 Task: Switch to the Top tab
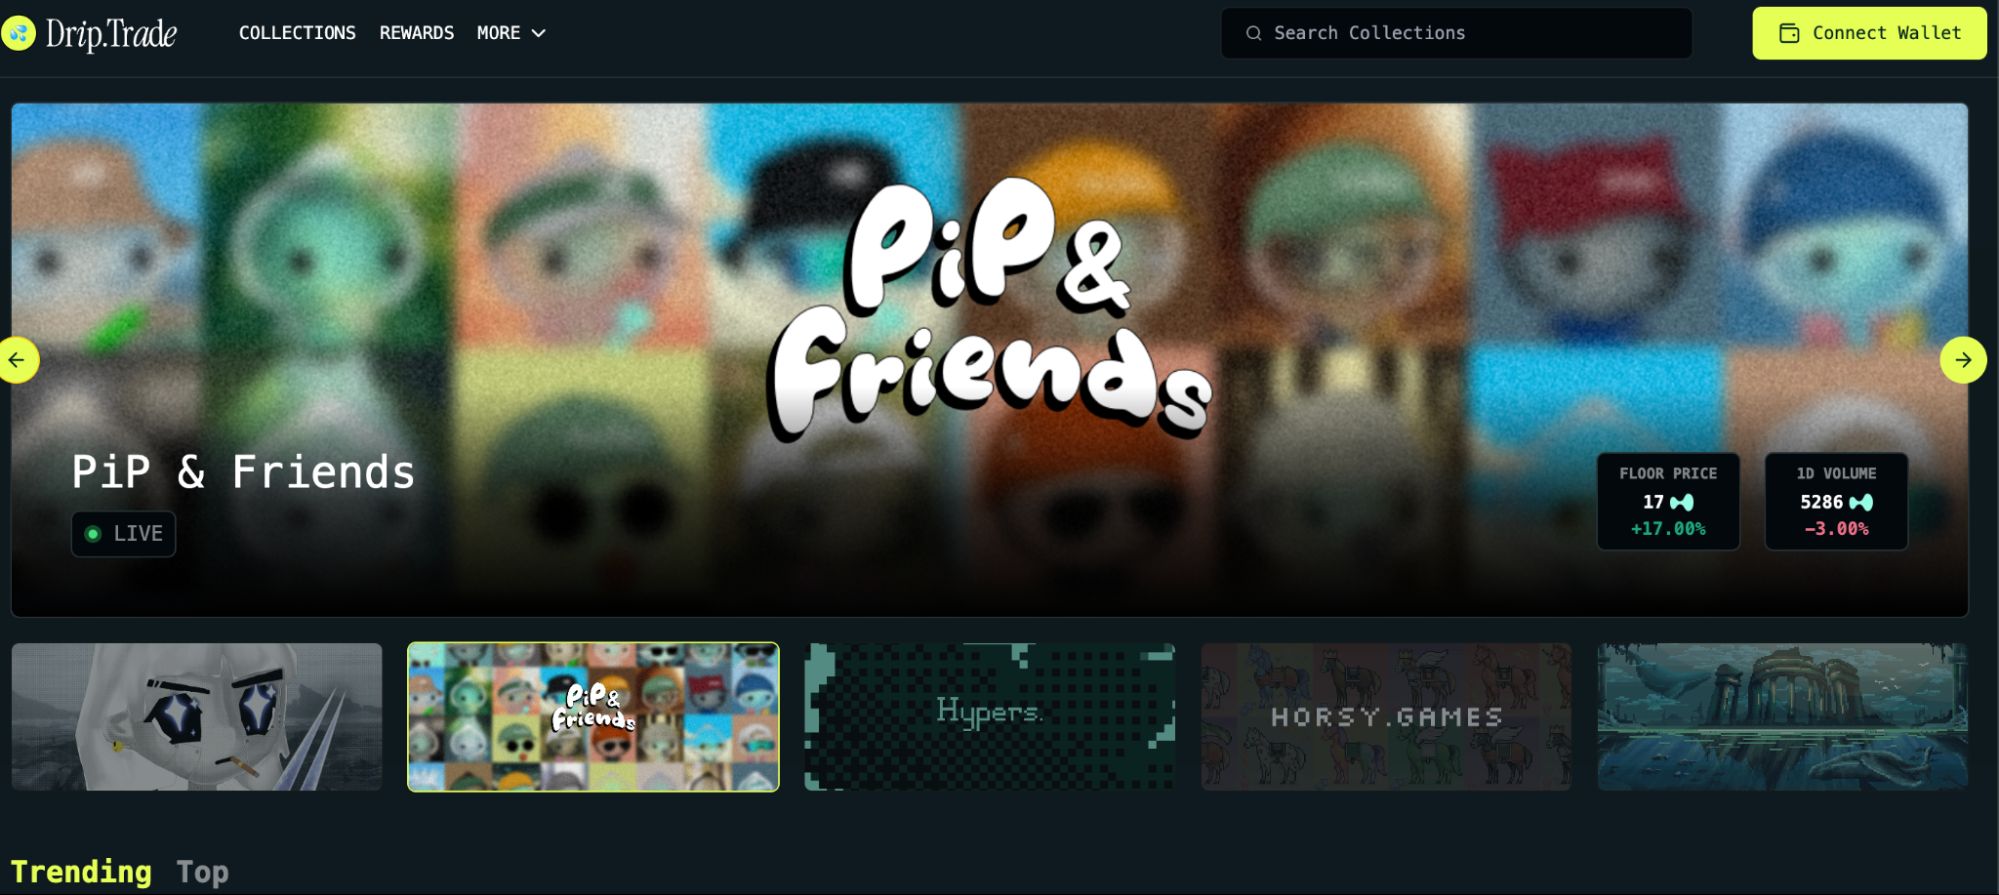tap(202, 872)
